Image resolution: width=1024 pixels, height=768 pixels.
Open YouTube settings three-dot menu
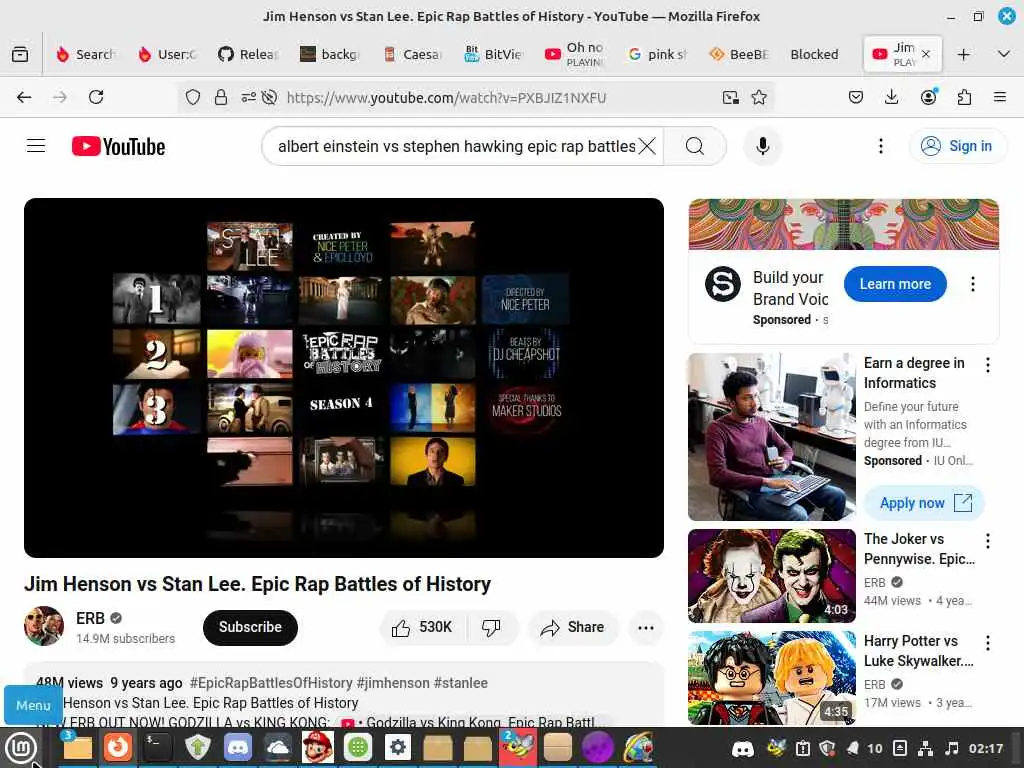pyautogui.click(x=880, y=146)
